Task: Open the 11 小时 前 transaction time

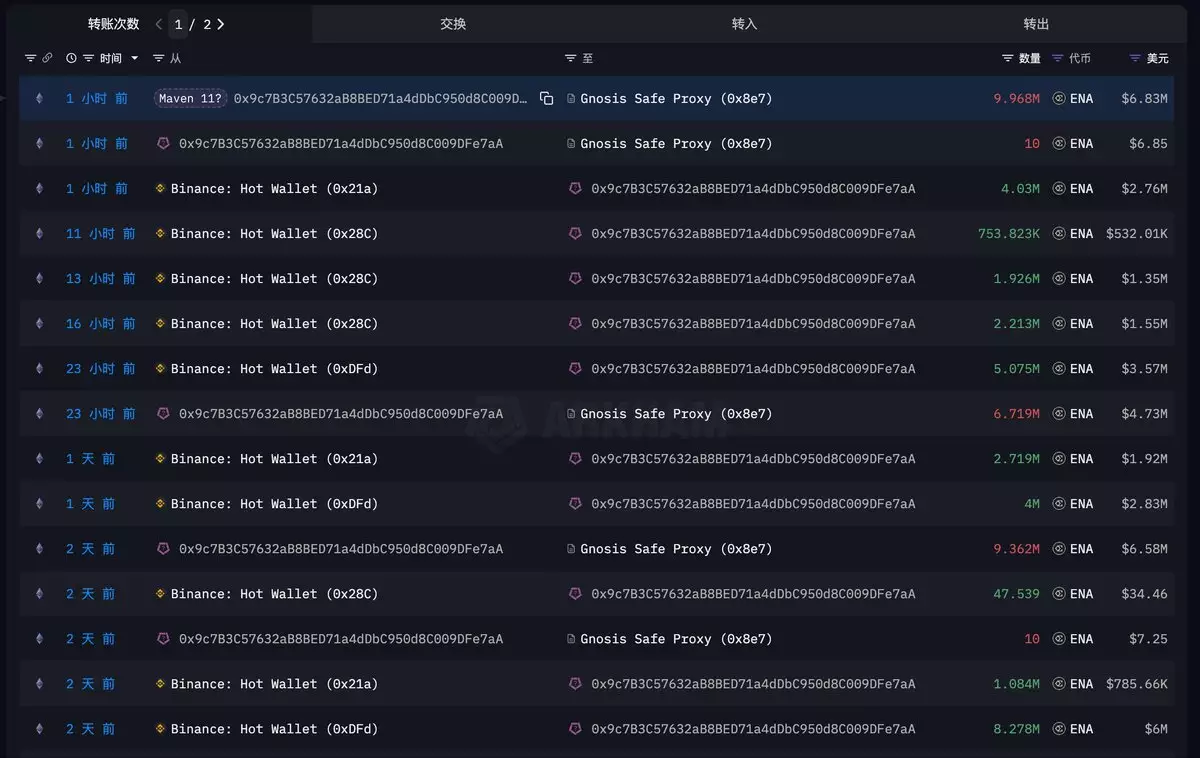Action: click(x=100, y=233)
